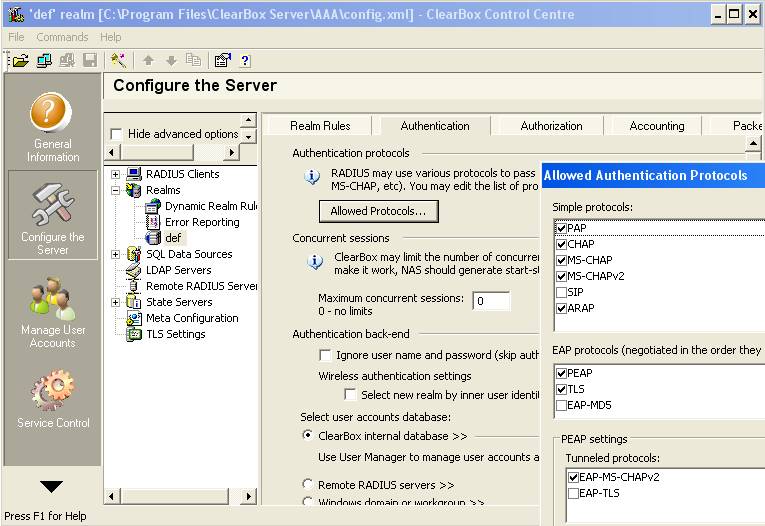Toggle Hide advanced options checkbox

pyautogui.click(x=116, y=134)
